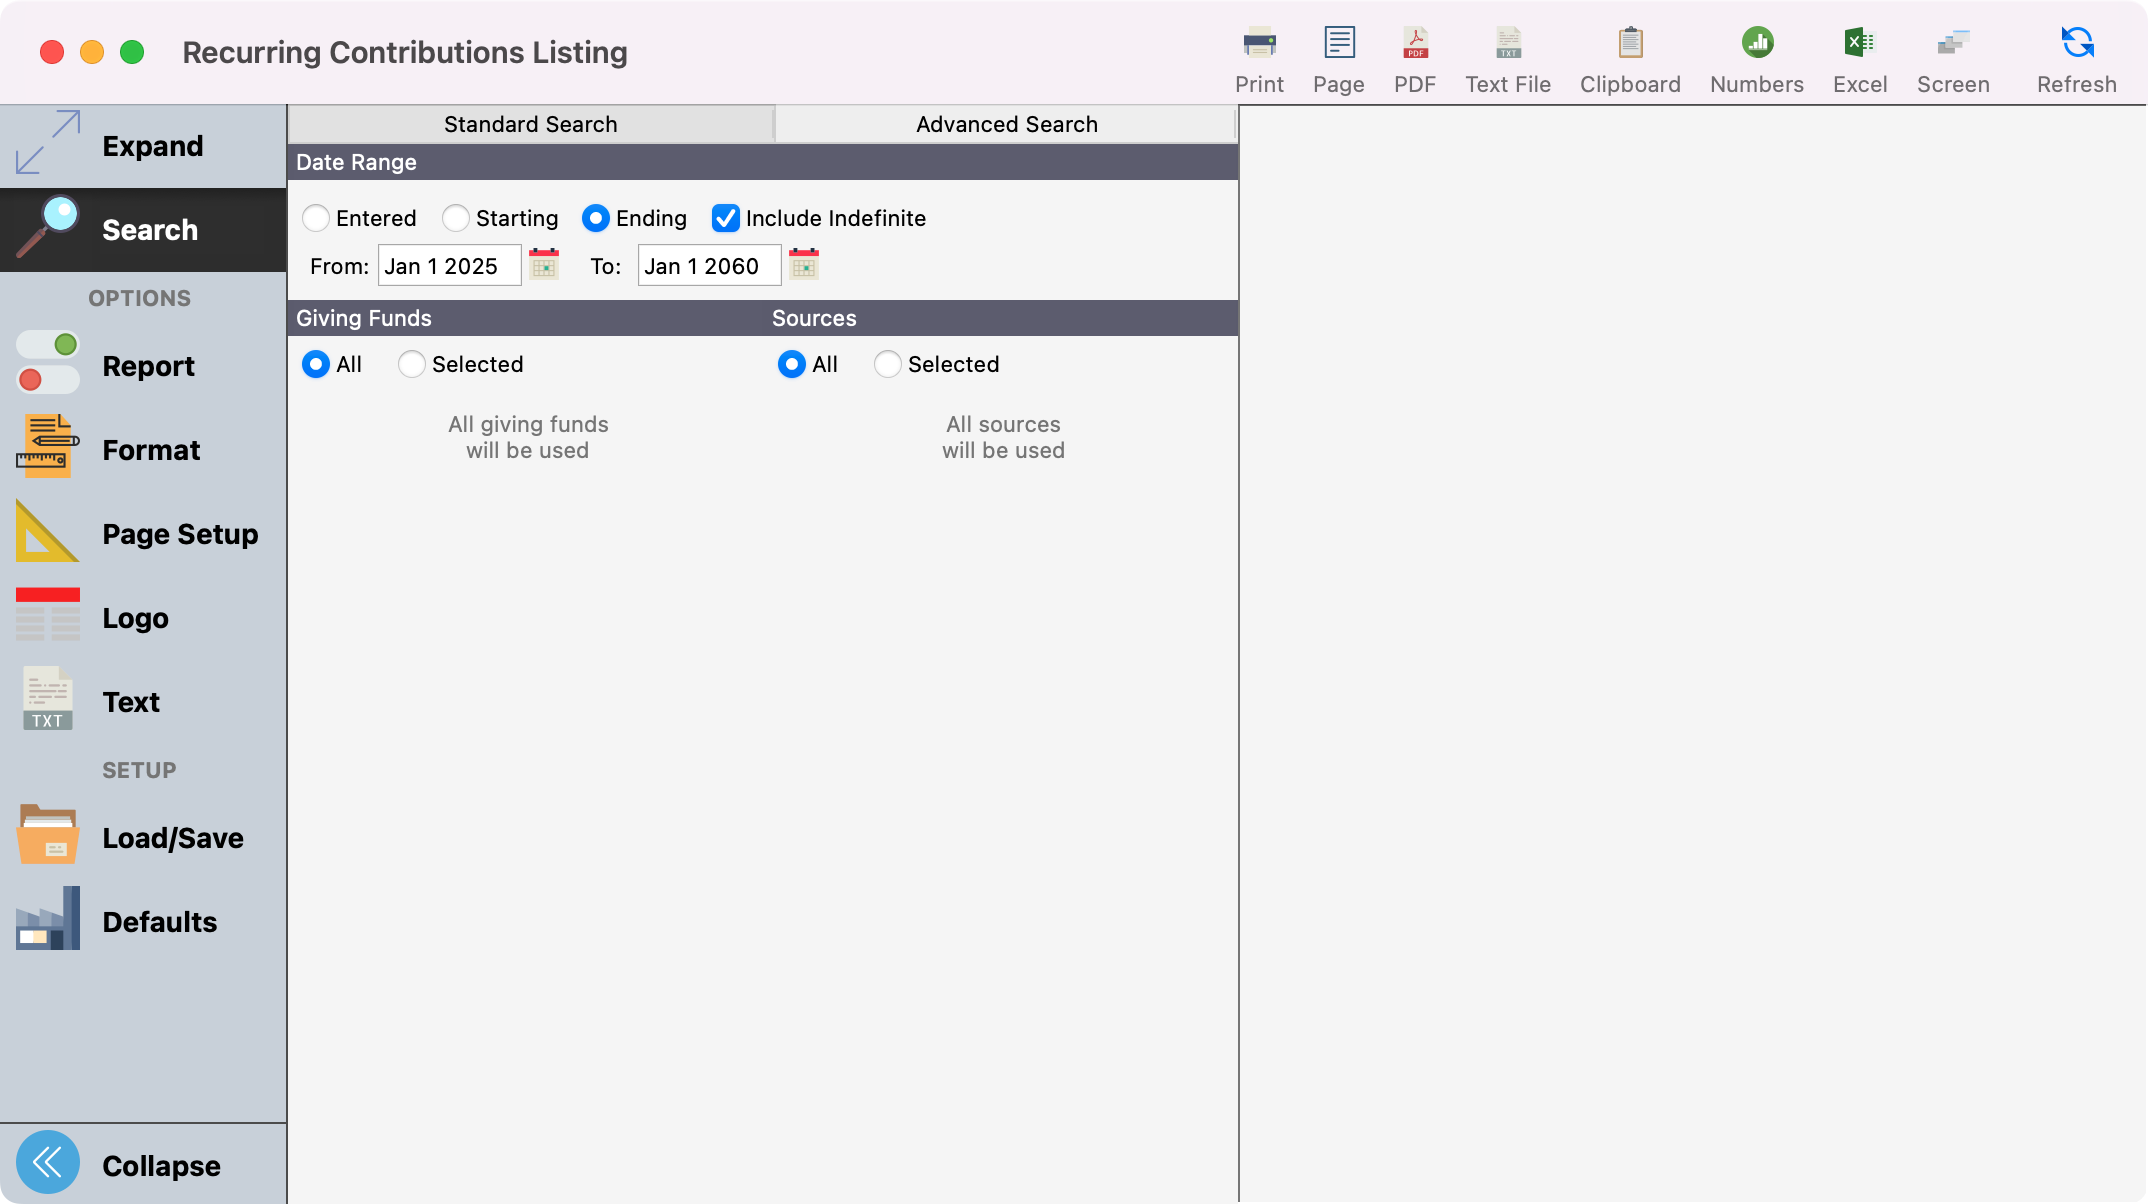Open calendar picker for From date
Screen dimensions: 2148x1204
pyautogui.click(x=544, y=264)
